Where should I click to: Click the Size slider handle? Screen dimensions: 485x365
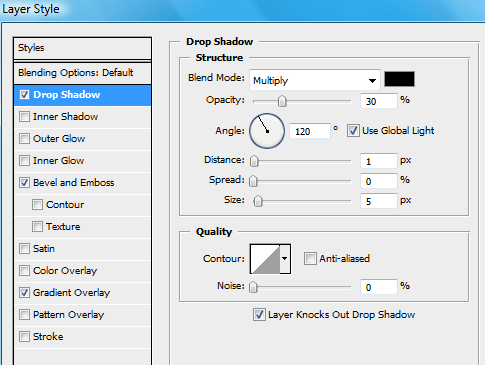point(258,201)
